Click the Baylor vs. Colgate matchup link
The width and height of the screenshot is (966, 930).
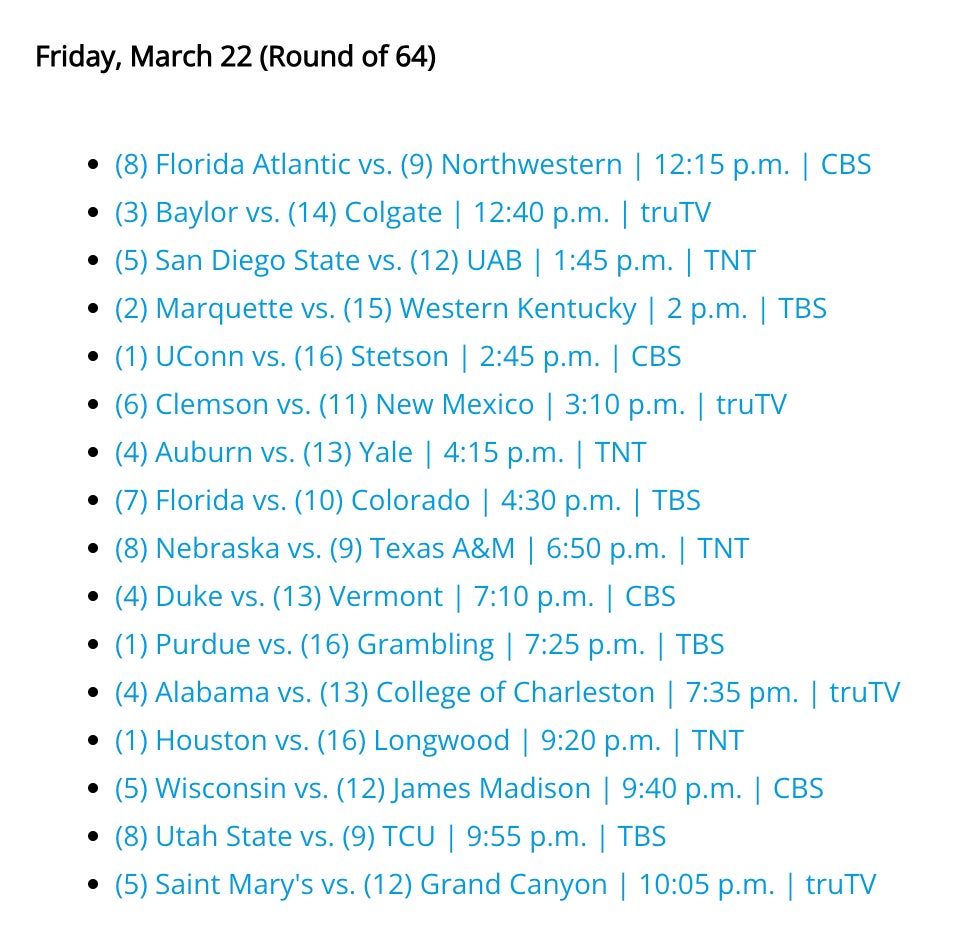click(x=412, y=213)
